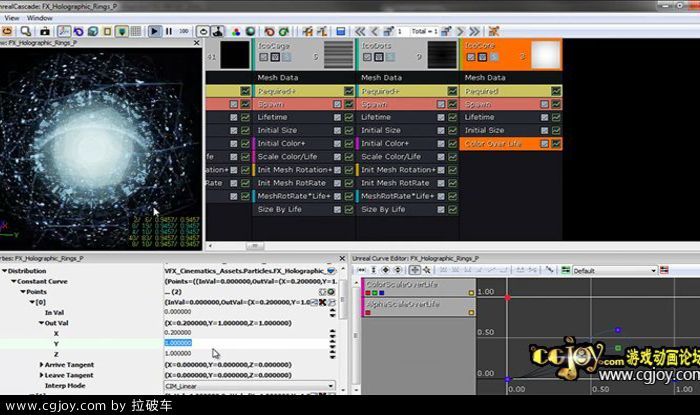Toggle the wireframe sphere toolbar icon
Image resolution: width=700 pixels, height=415 pixels.
pos(250,31)
